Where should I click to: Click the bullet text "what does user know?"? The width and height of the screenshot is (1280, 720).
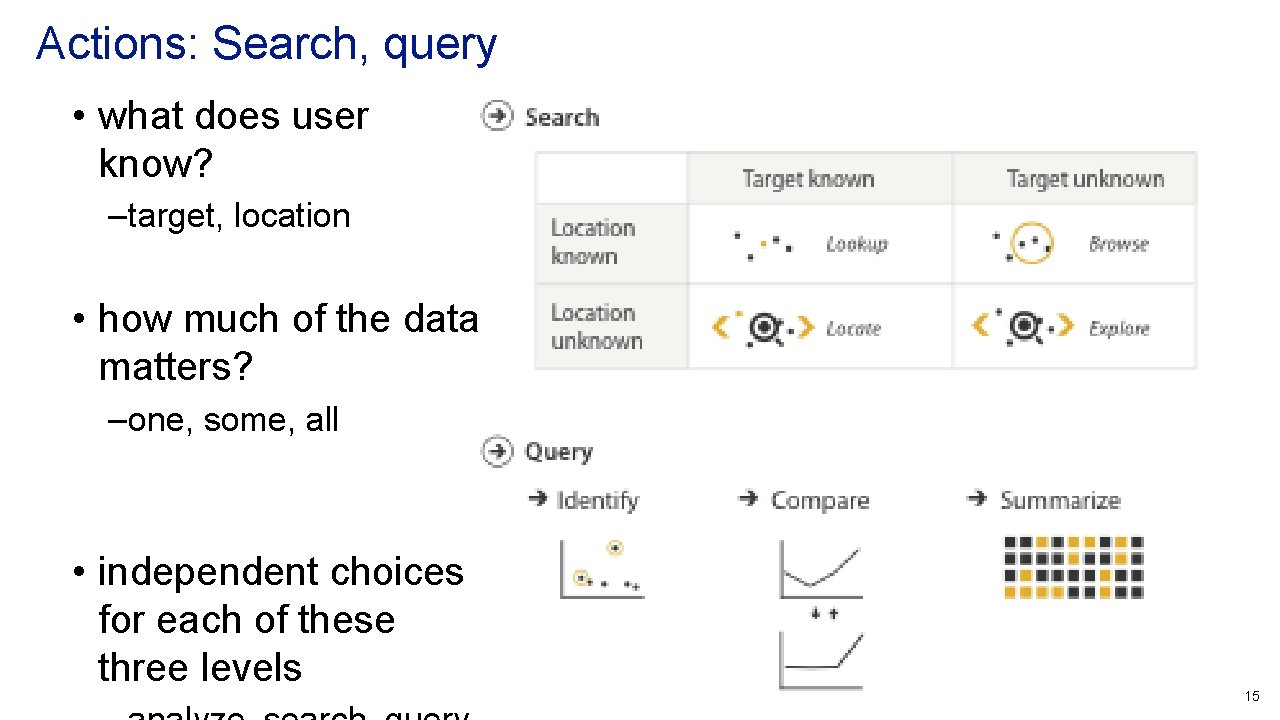(x=233, y=140)
